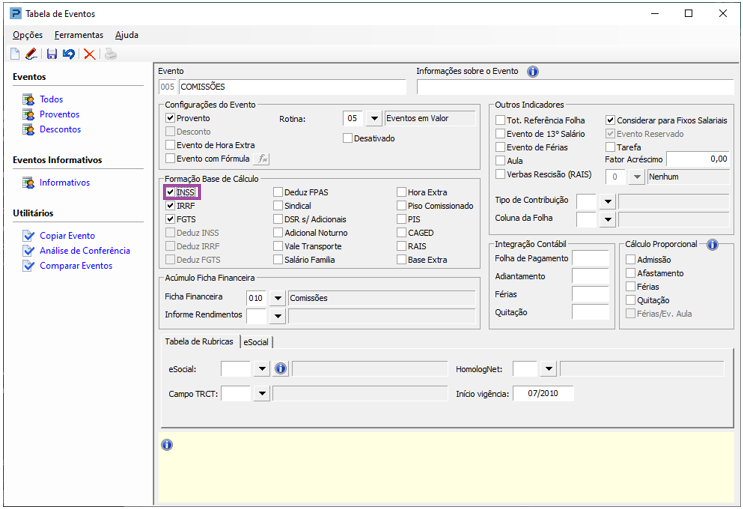Click Folha de Pagamento accounting field
This screenshot has width=743, height=509.
[590, 258]
